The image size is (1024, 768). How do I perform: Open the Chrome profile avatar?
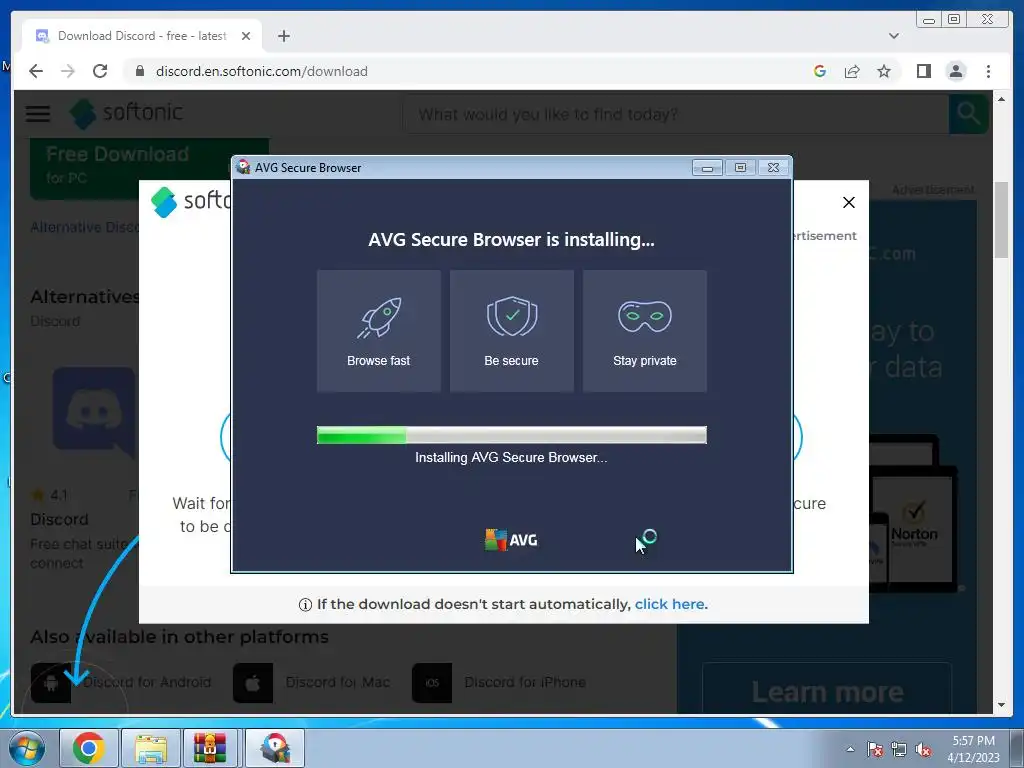pos(955,71)
